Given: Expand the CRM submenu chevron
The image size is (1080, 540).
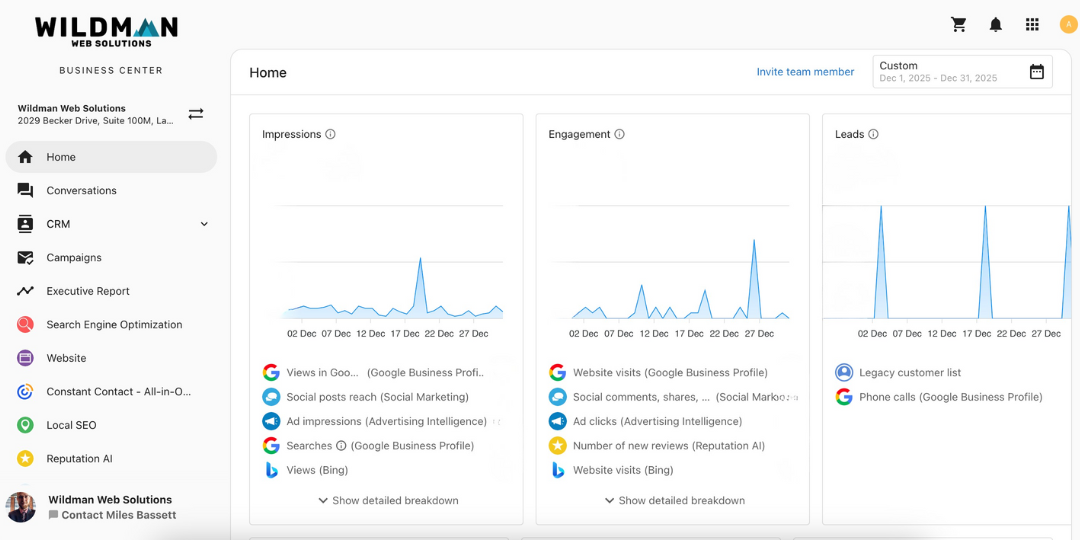Looking at the screenshot, I should pos(204,224).
